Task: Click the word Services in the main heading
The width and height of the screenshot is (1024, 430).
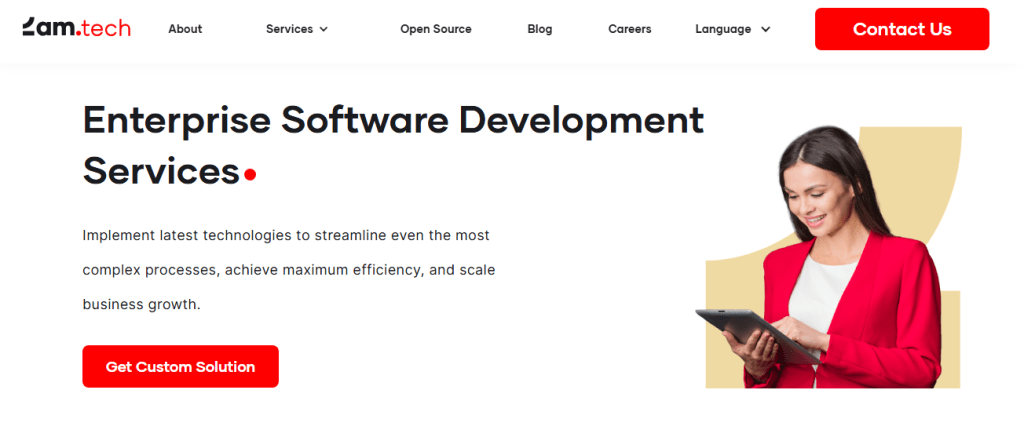Action: (160, 171)
